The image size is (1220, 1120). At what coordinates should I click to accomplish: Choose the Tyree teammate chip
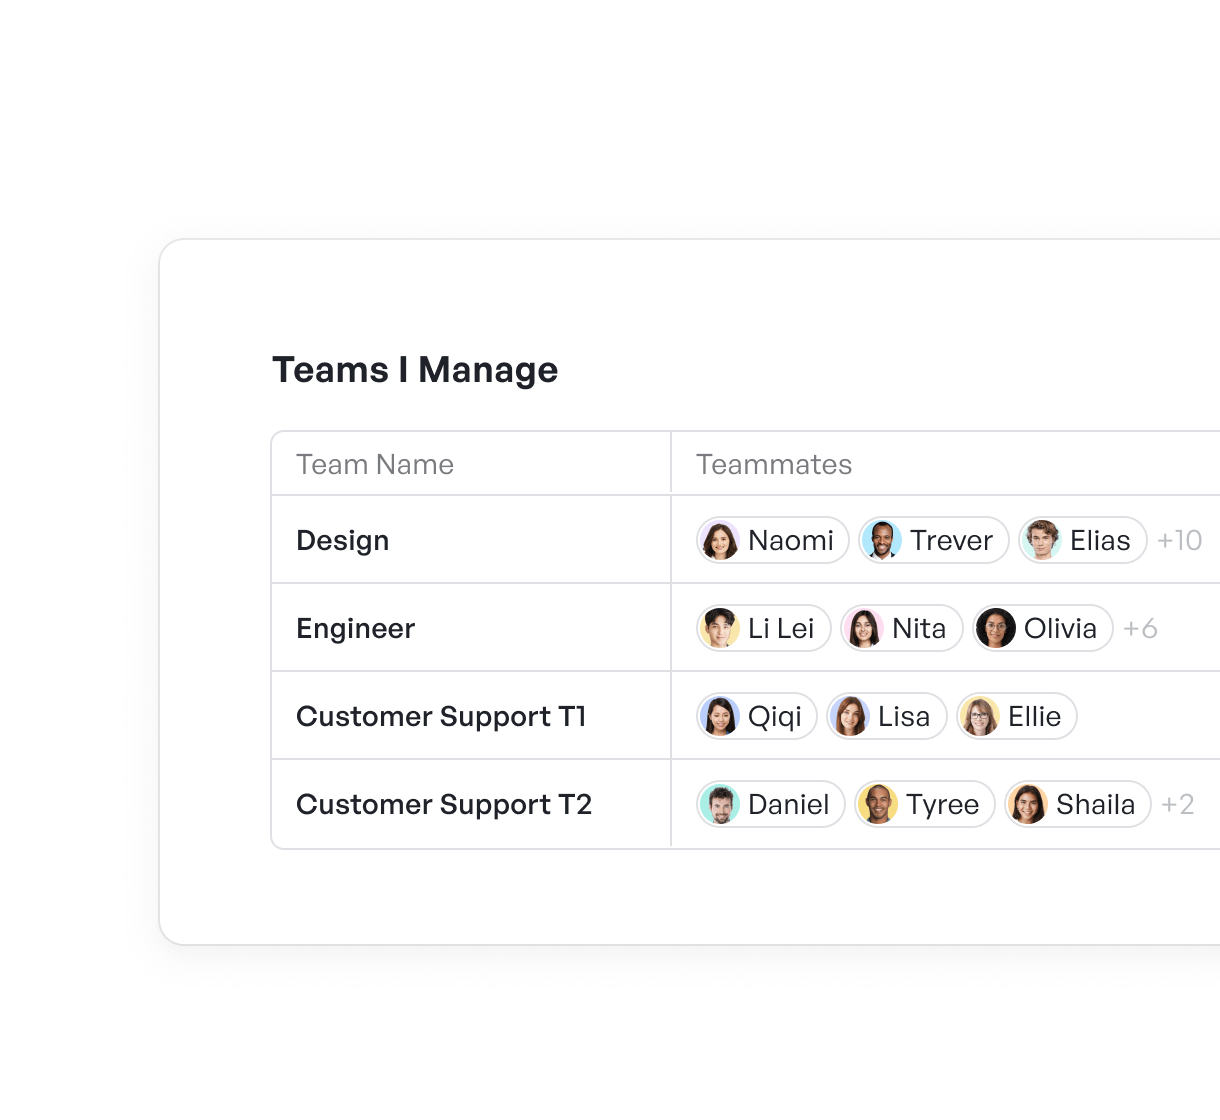click(x=925, y=805)
